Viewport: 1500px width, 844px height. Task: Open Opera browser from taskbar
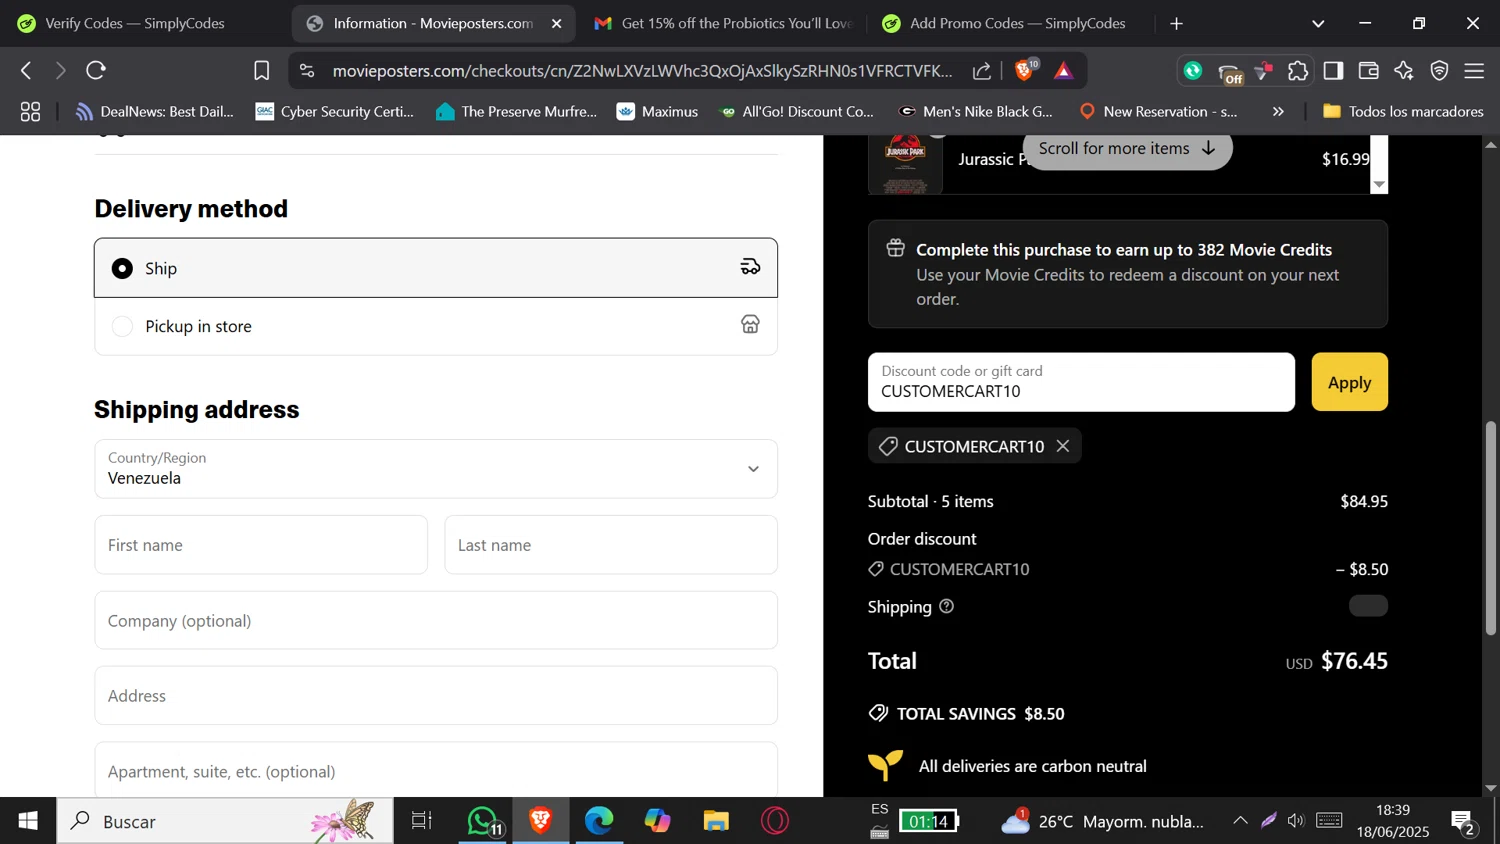775,821
